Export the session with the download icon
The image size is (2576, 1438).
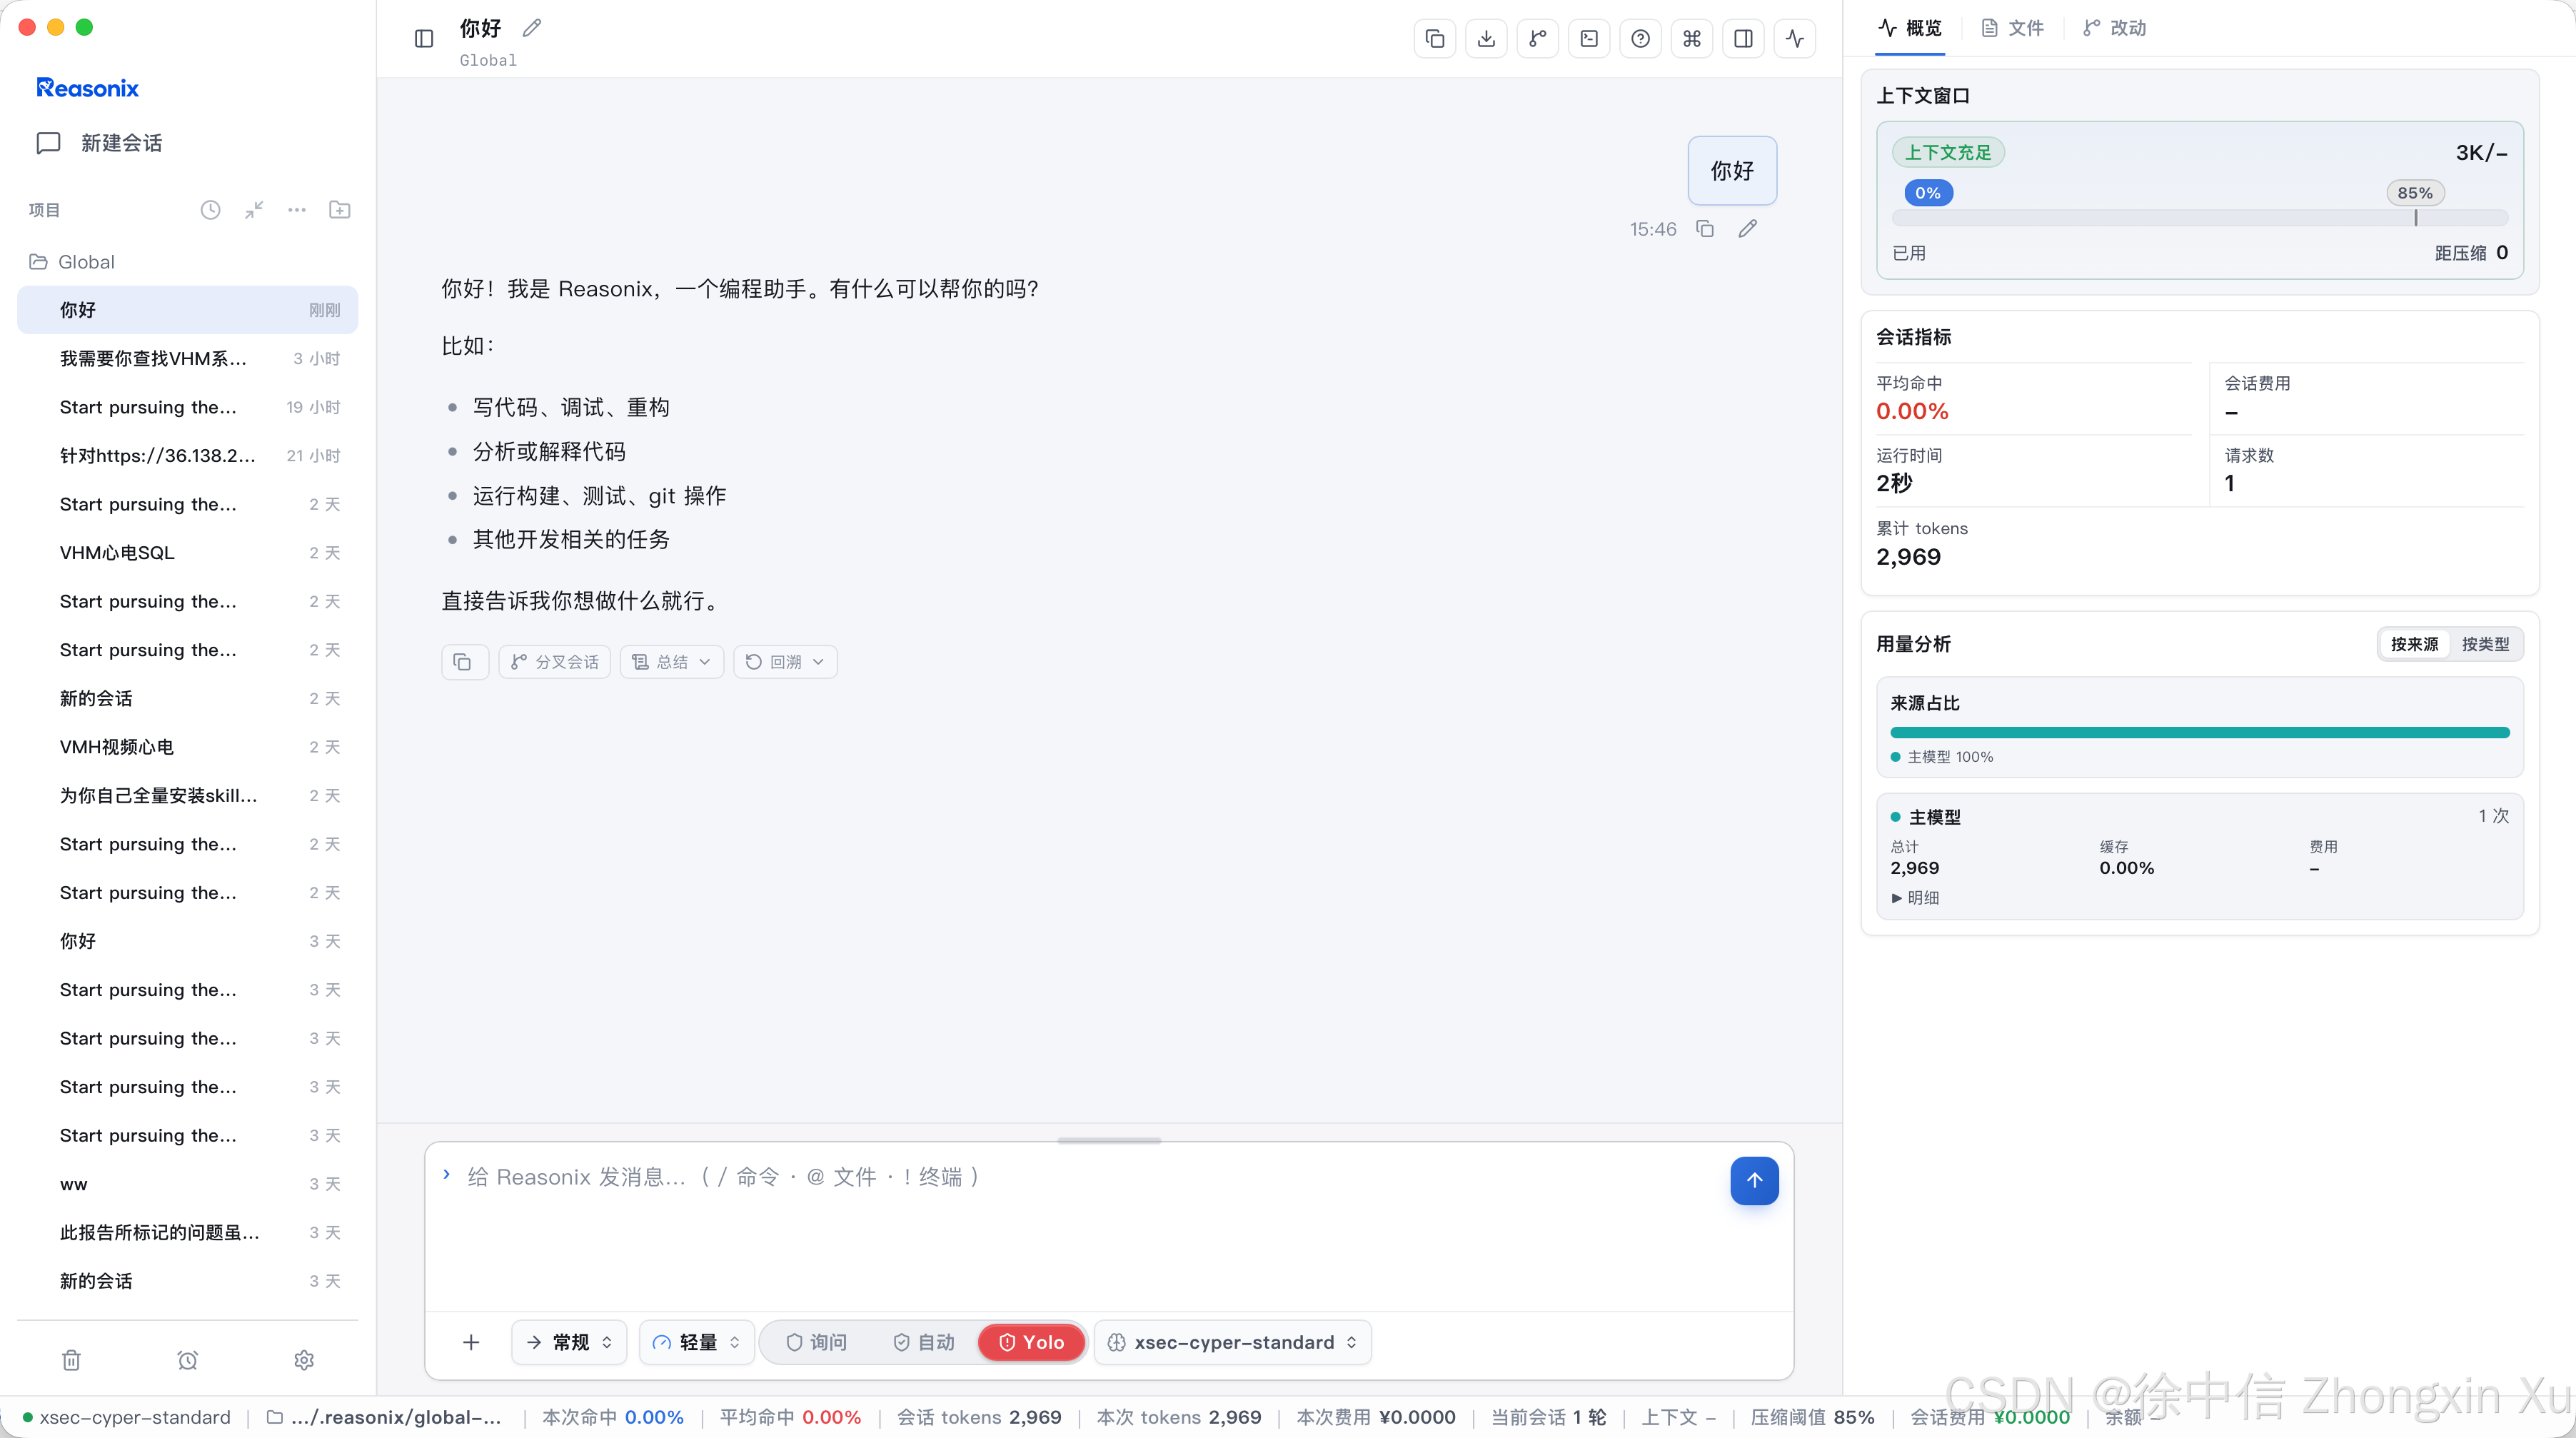[1487, 38]
